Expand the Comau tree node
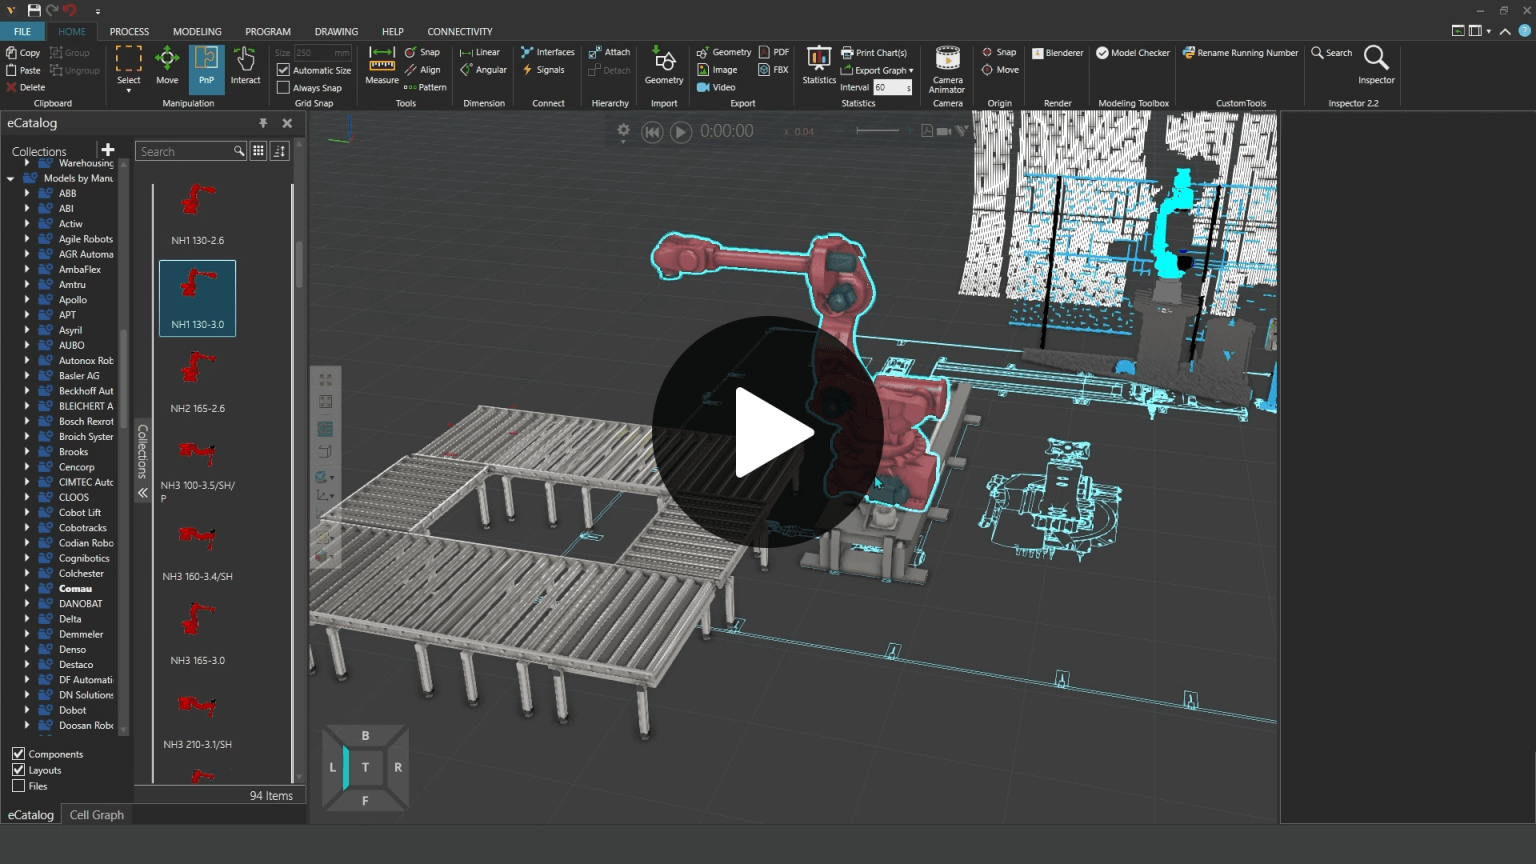This screenshot has height=864, width=1536. point(27,589)
